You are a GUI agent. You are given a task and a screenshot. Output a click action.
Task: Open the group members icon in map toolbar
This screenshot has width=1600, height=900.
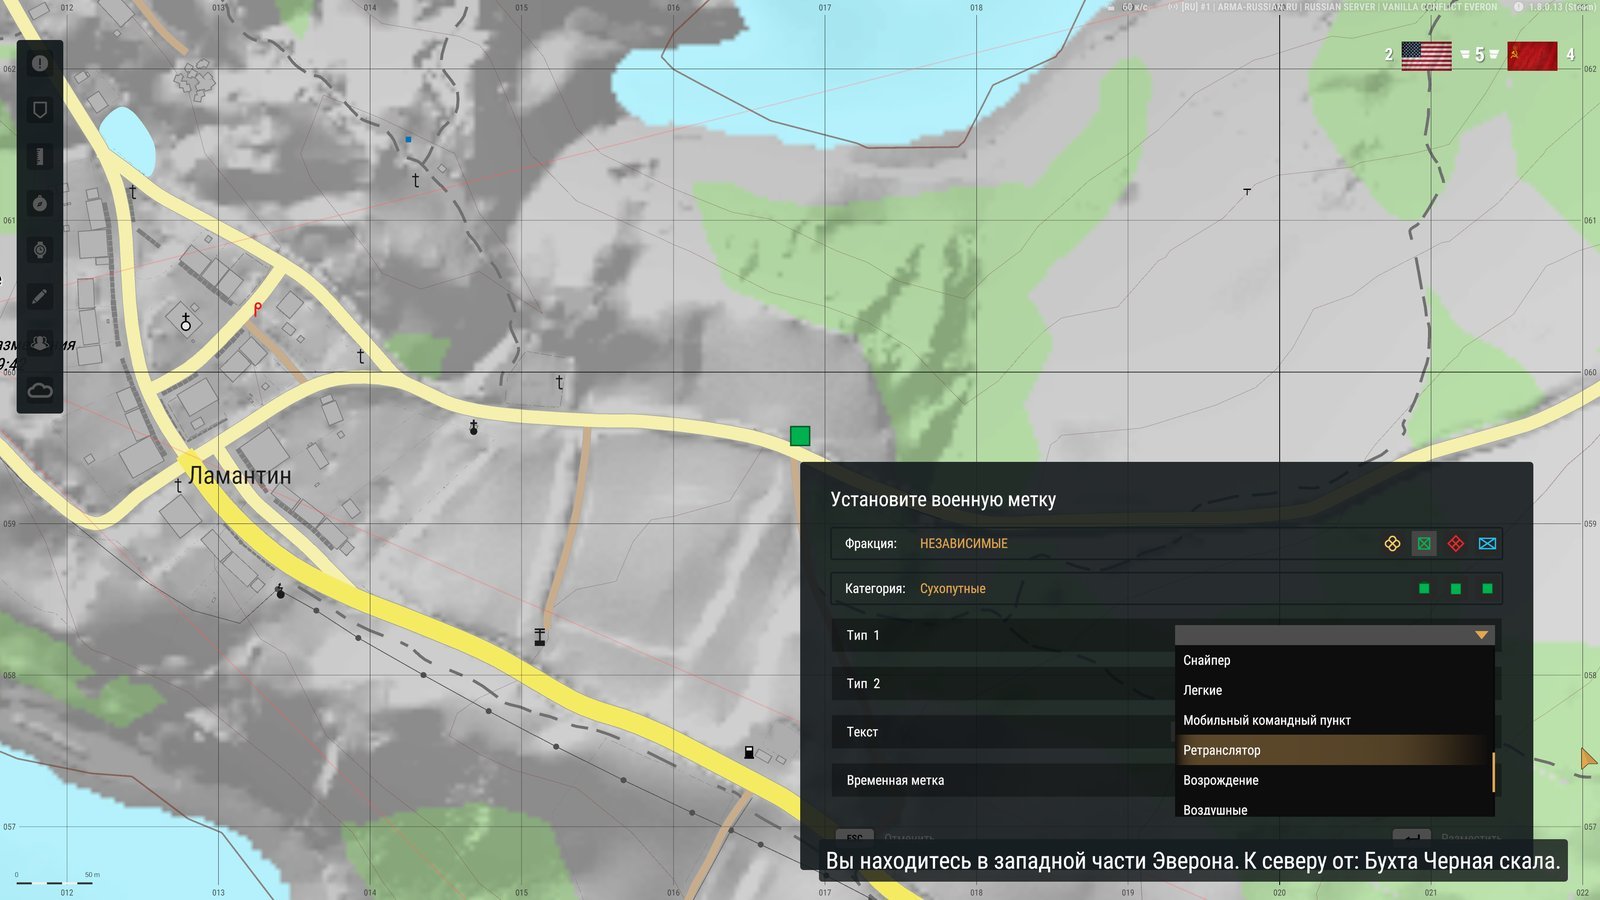coord(40,343)
